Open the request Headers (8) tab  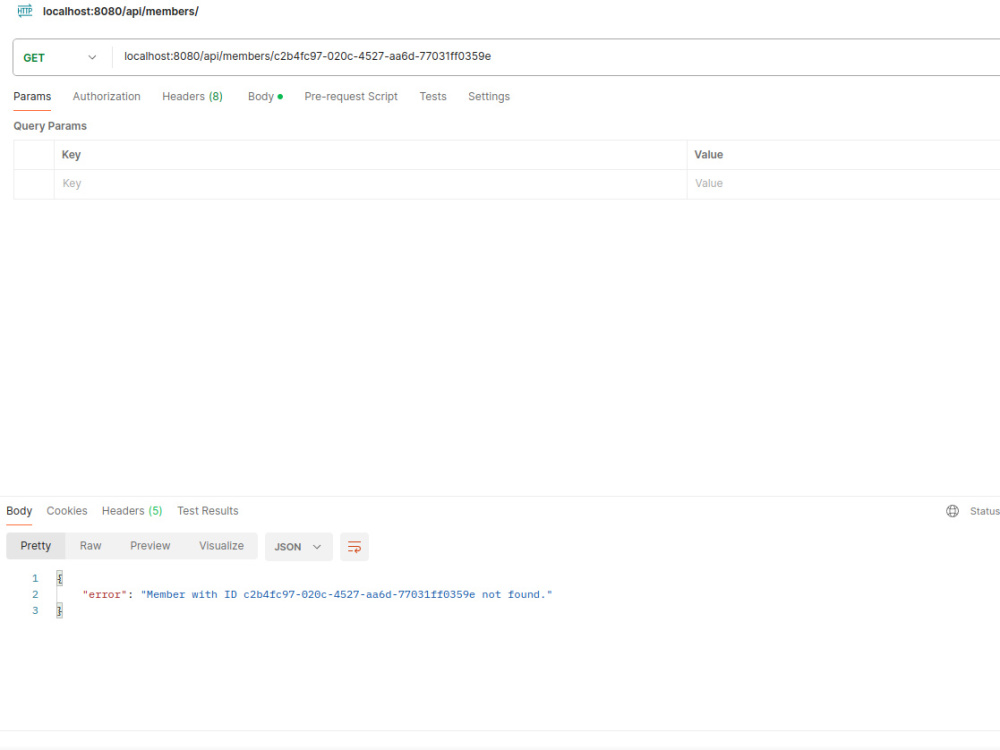(192, 96)
